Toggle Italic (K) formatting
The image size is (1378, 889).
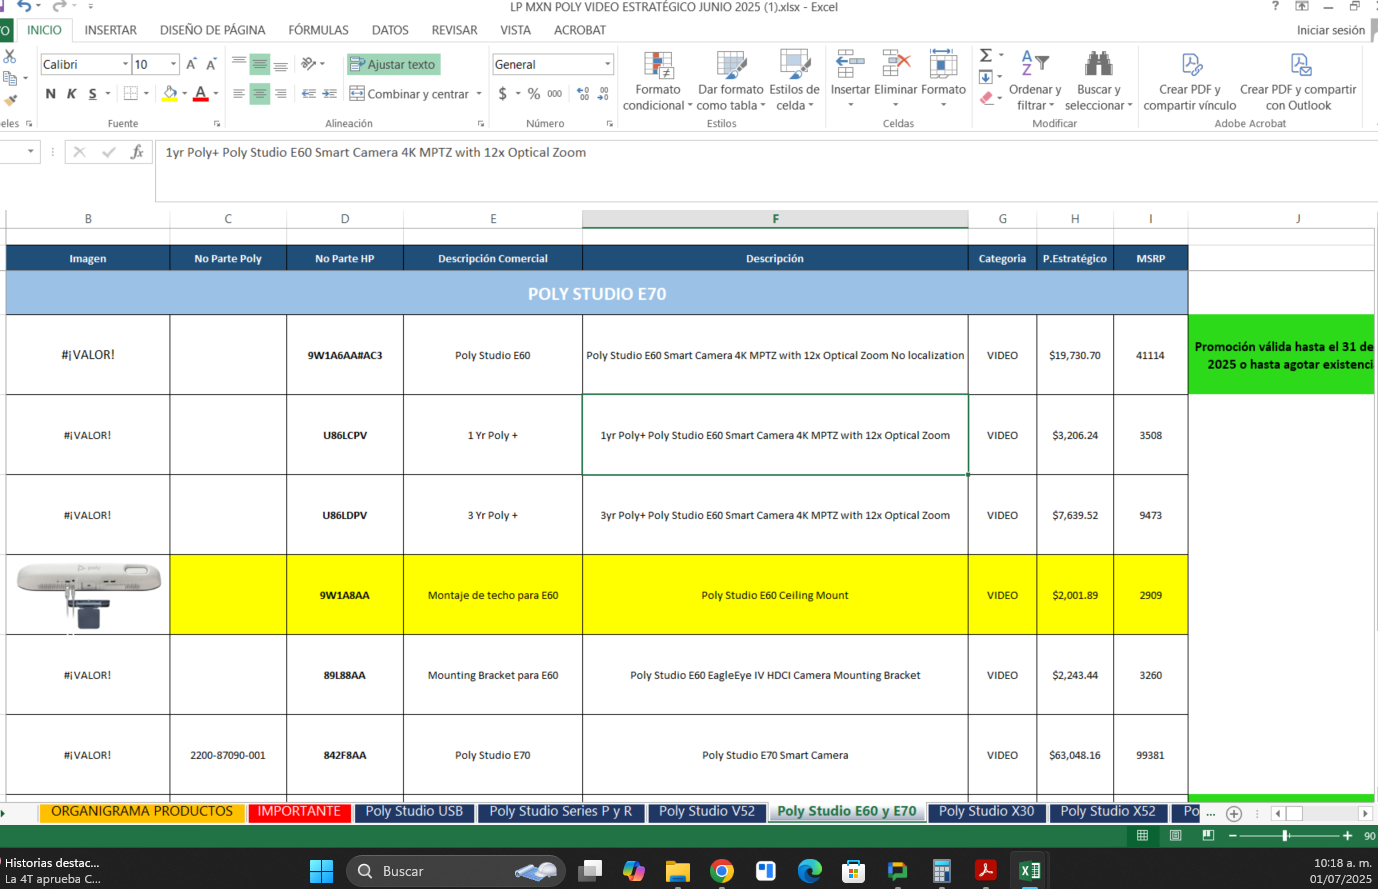click(72, 93)
